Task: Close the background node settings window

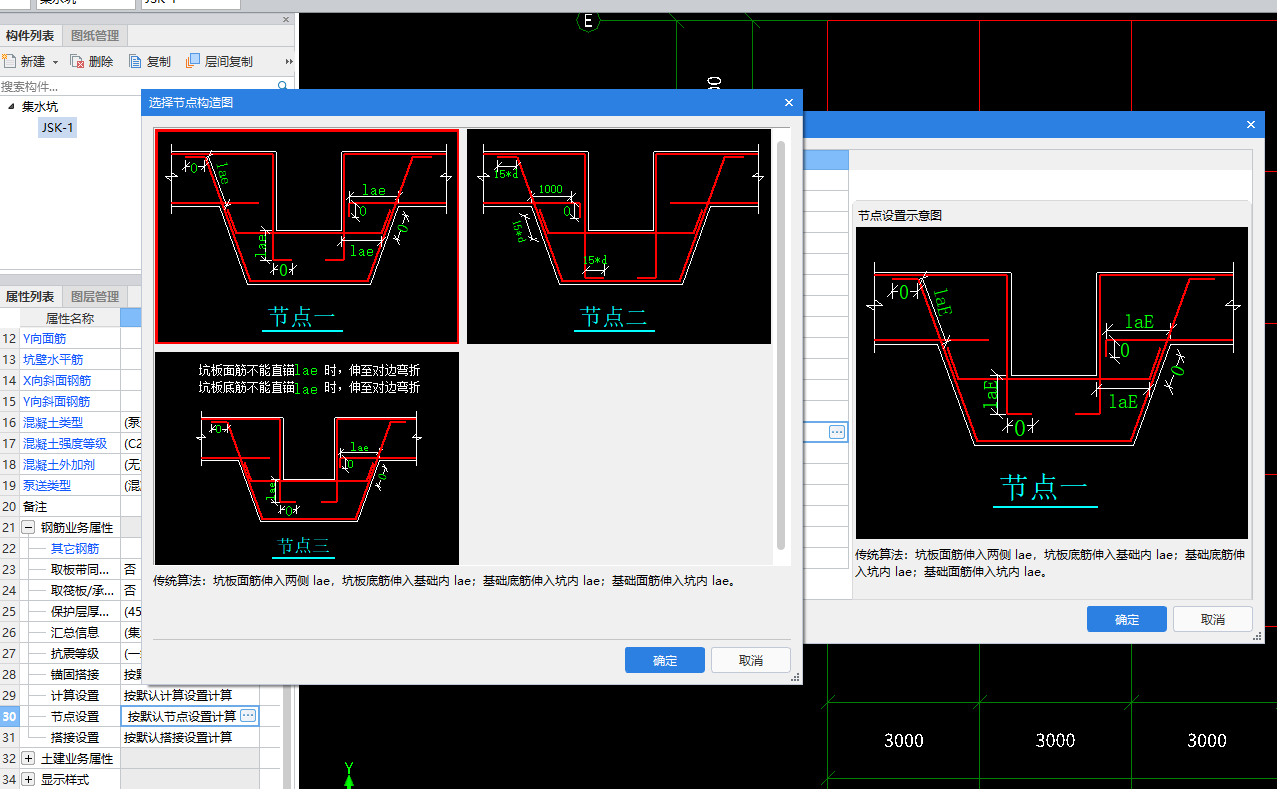Action: (x=1250, y=125)
